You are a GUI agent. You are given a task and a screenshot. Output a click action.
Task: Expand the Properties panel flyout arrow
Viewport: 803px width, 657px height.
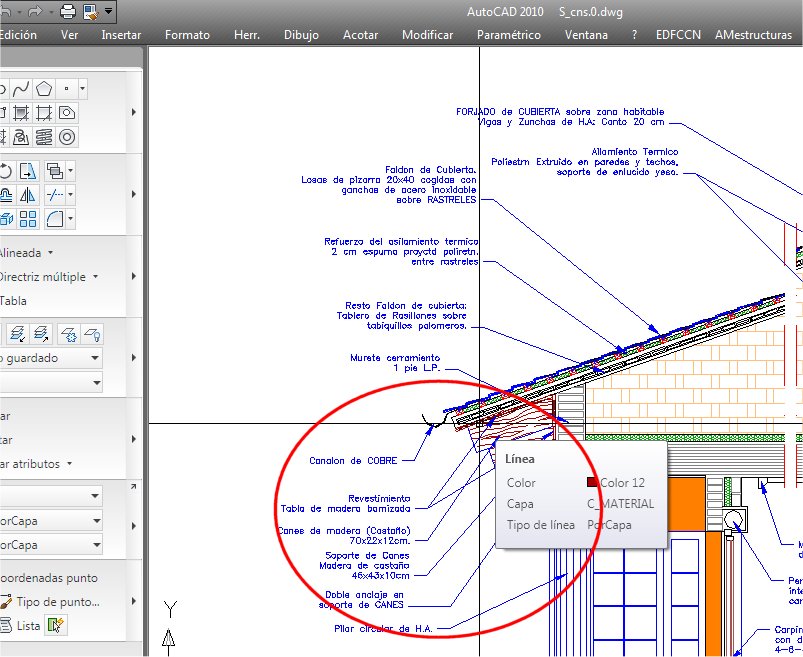pyautogui.click(x=134, y=526)
